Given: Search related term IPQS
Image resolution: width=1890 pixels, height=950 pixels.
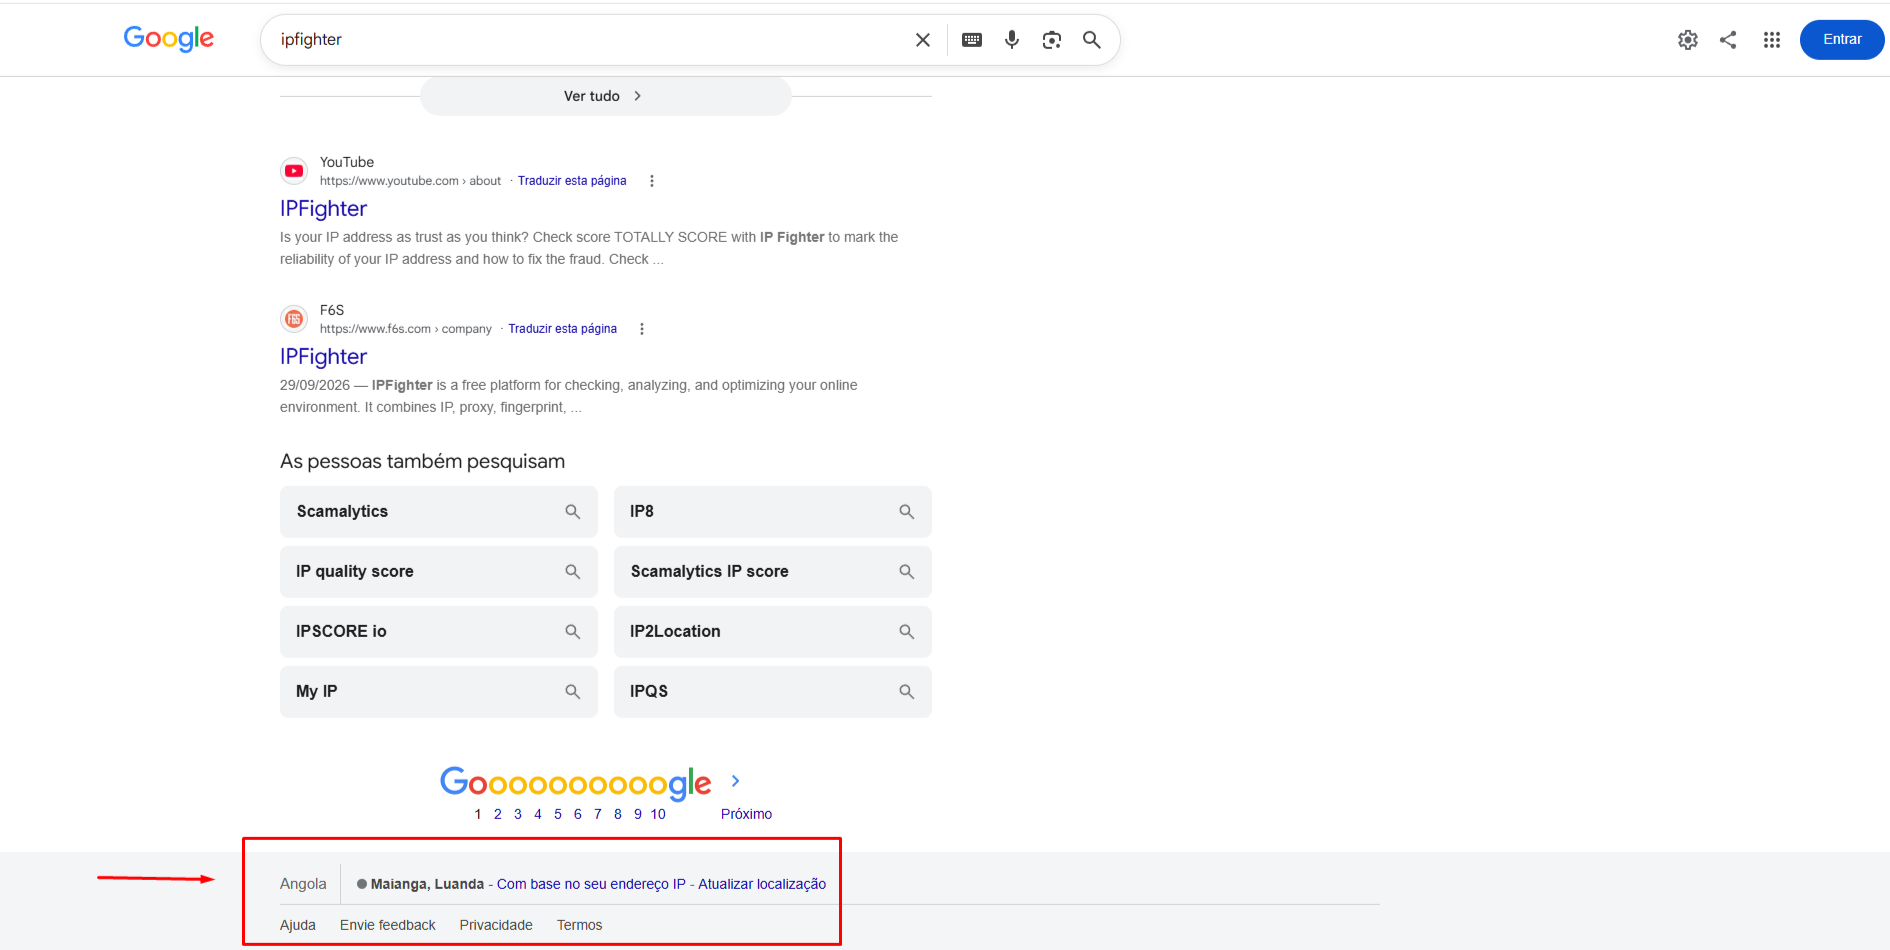Looking at the screenshot, I should click(773, 692).
